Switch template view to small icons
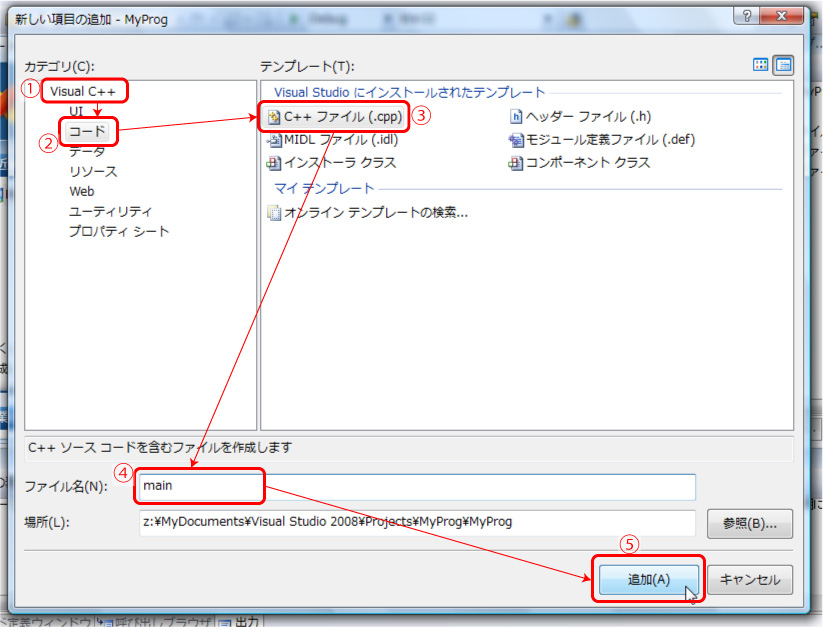Viewport: 823px width, 627px height. (x=783, y=65)
